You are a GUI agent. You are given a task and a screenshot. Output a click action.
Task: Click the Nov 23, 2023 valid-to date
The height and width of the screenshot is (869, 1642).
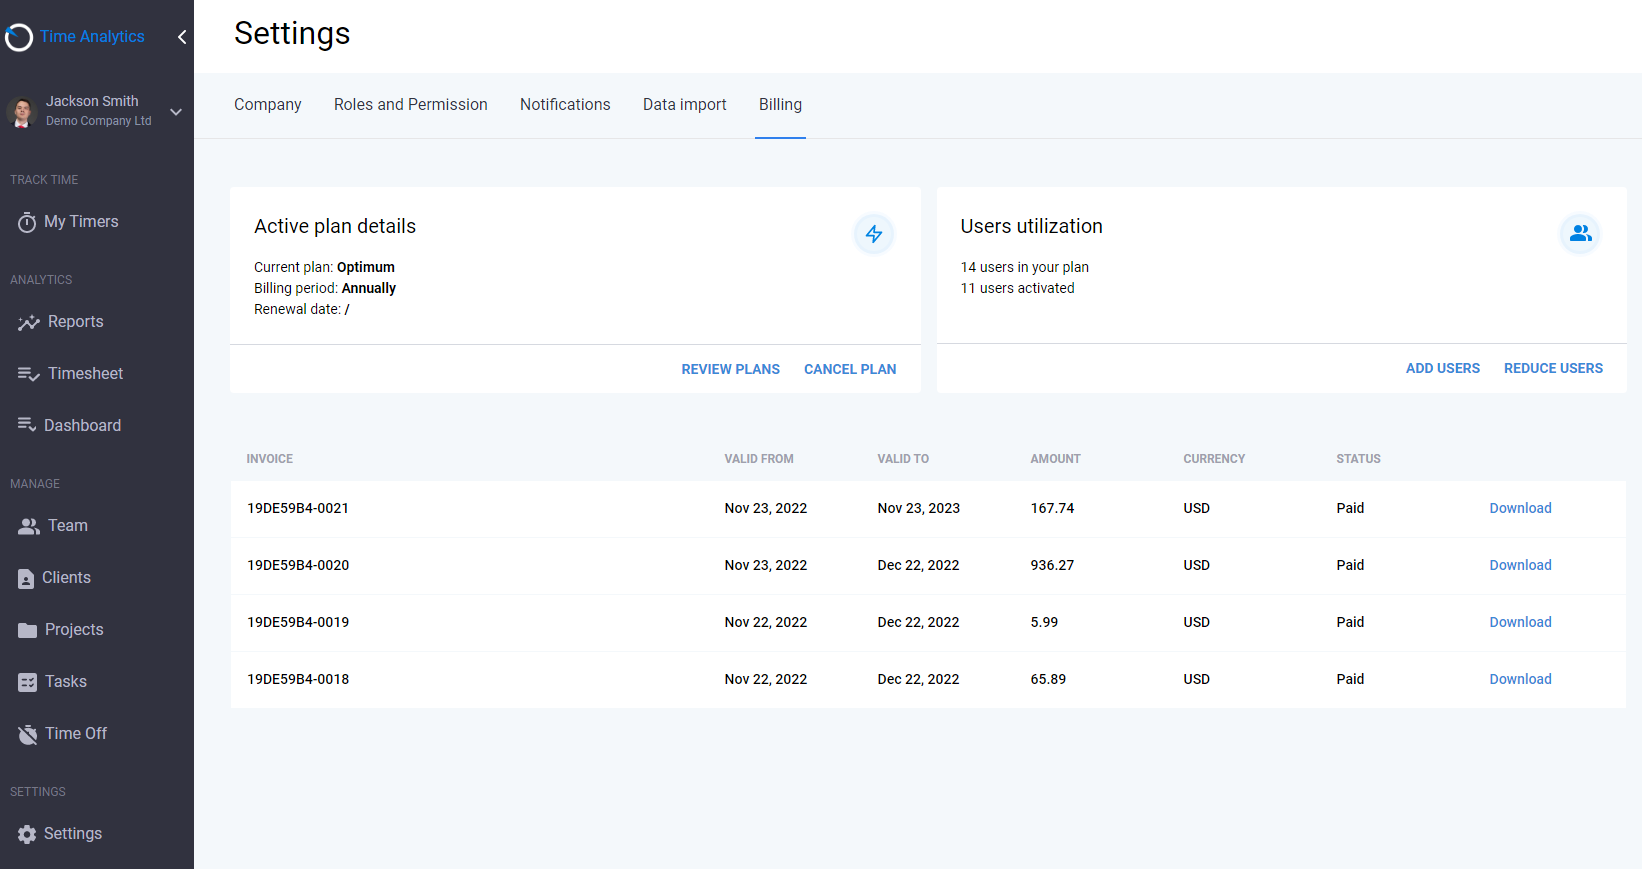918,508
